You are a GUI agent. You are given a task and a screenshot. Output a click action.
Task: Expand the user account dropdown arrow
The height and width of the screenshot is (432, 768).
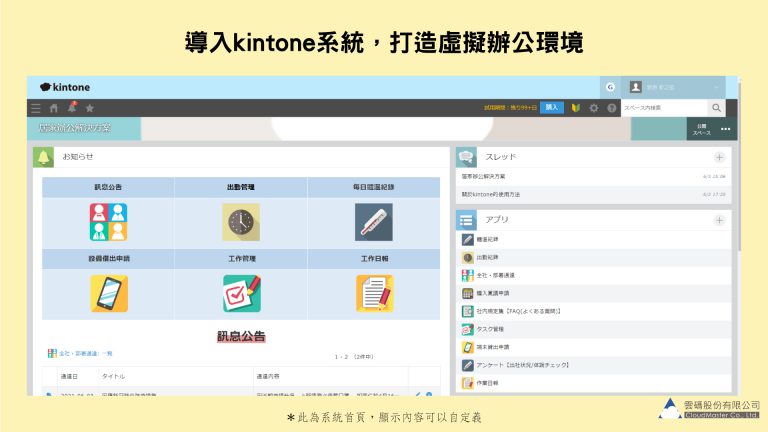[x=717, y=87]
